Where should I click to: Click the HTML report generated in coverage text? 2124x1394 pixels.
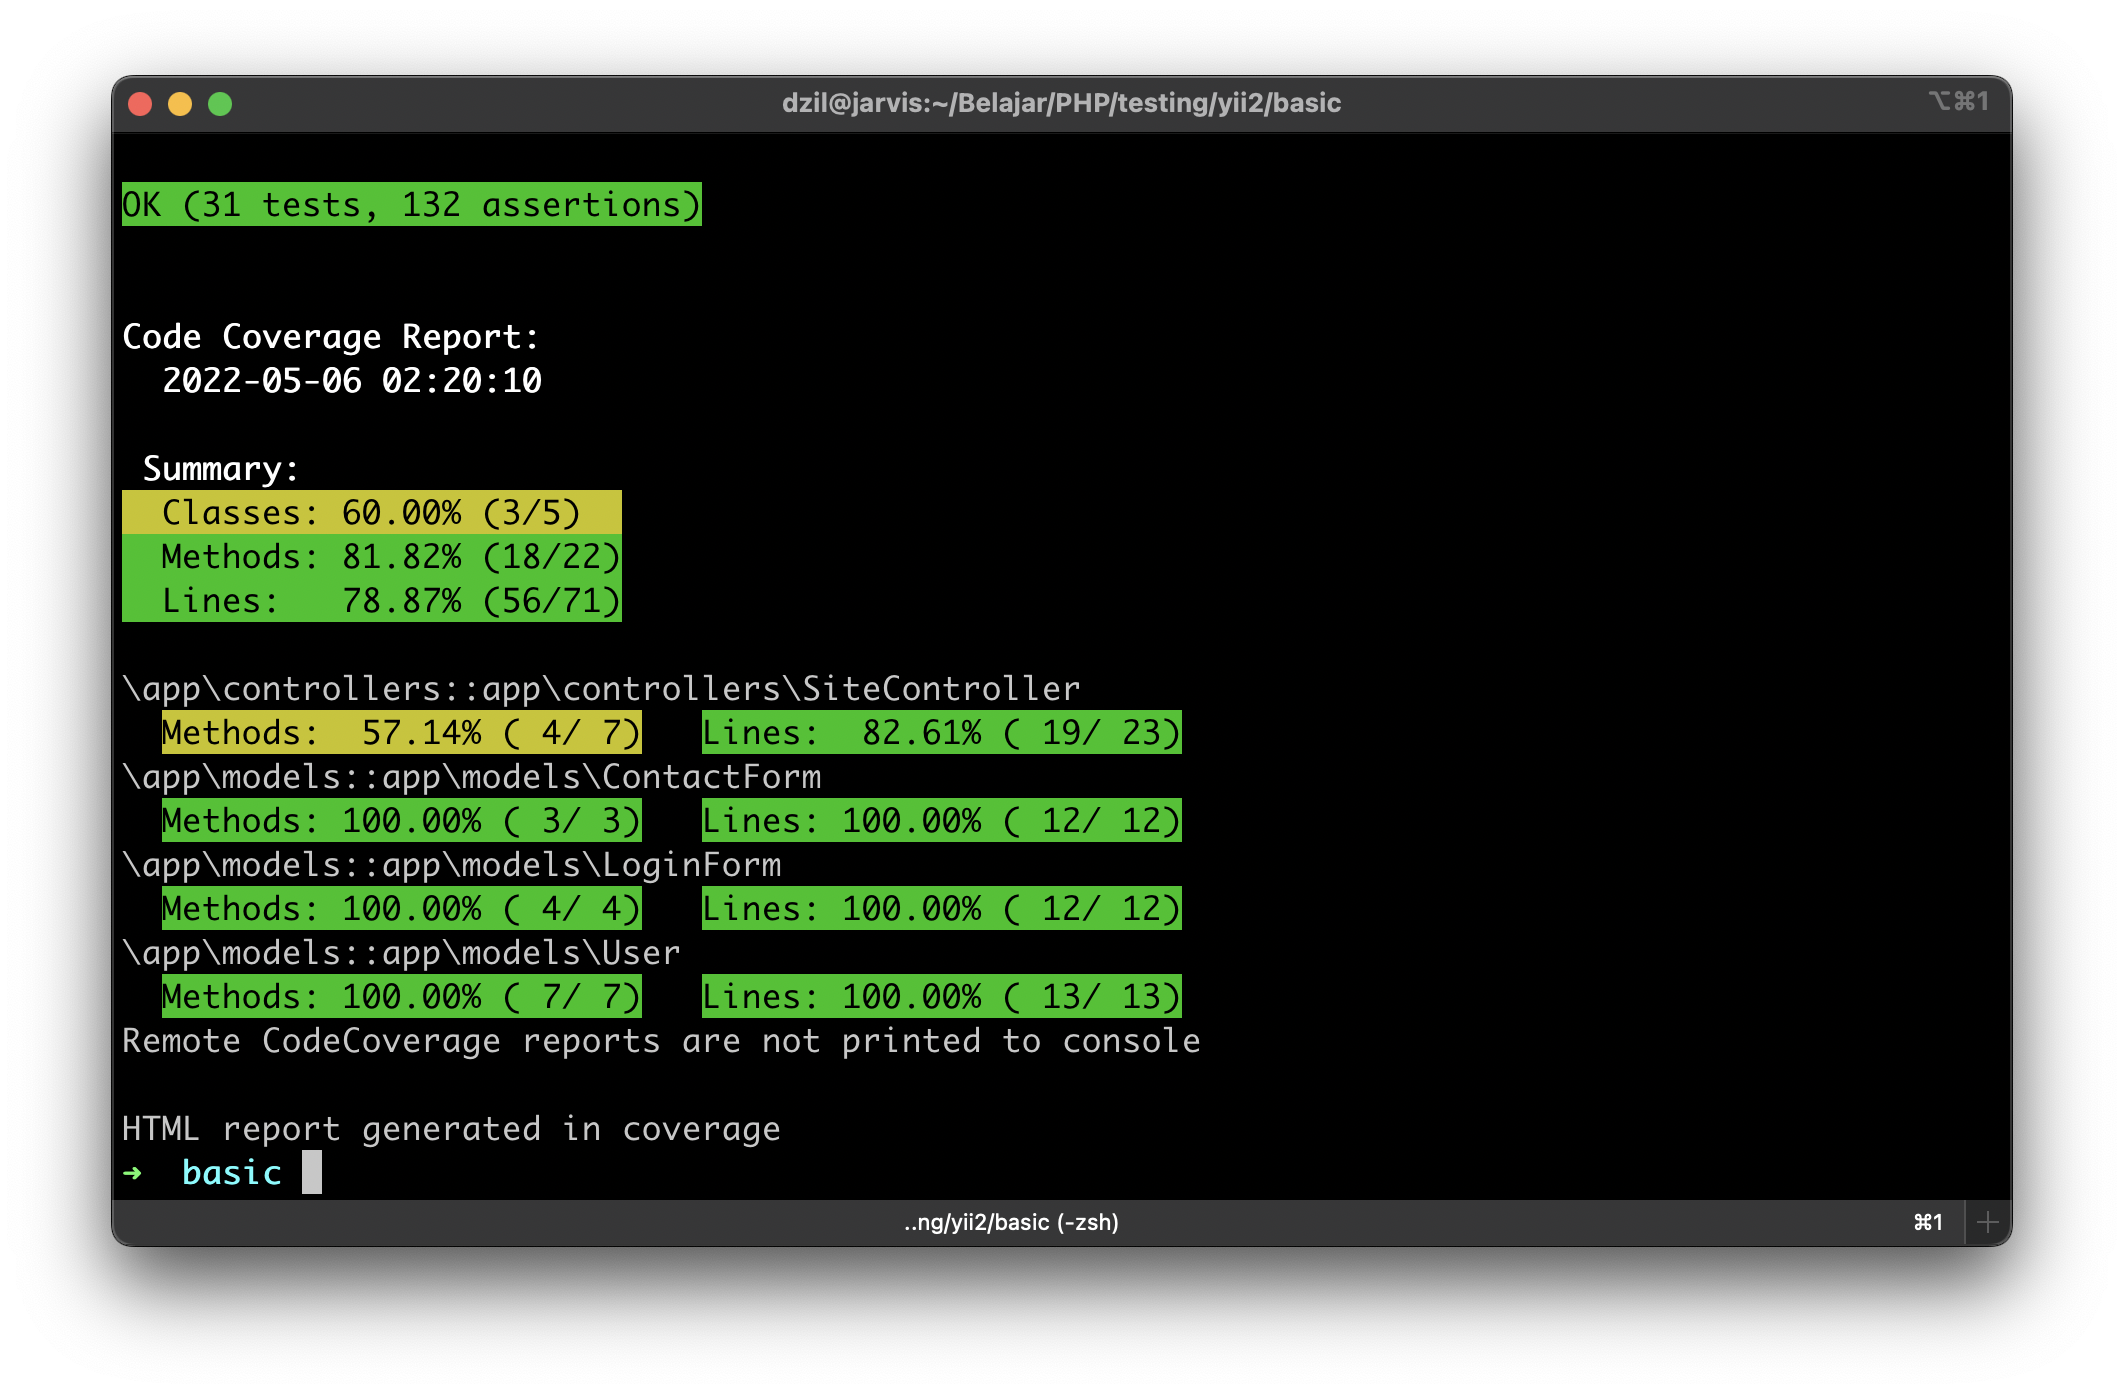[451, 1129]
